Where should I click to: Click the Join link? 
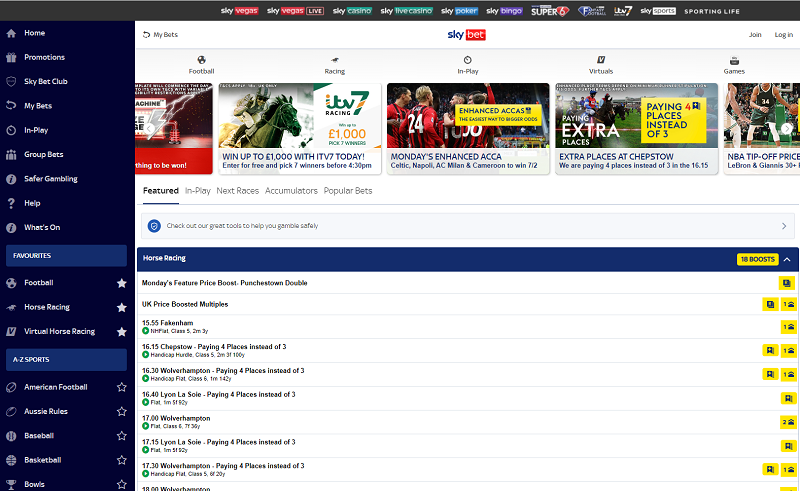pyautogui.click(x=755, y=35)
